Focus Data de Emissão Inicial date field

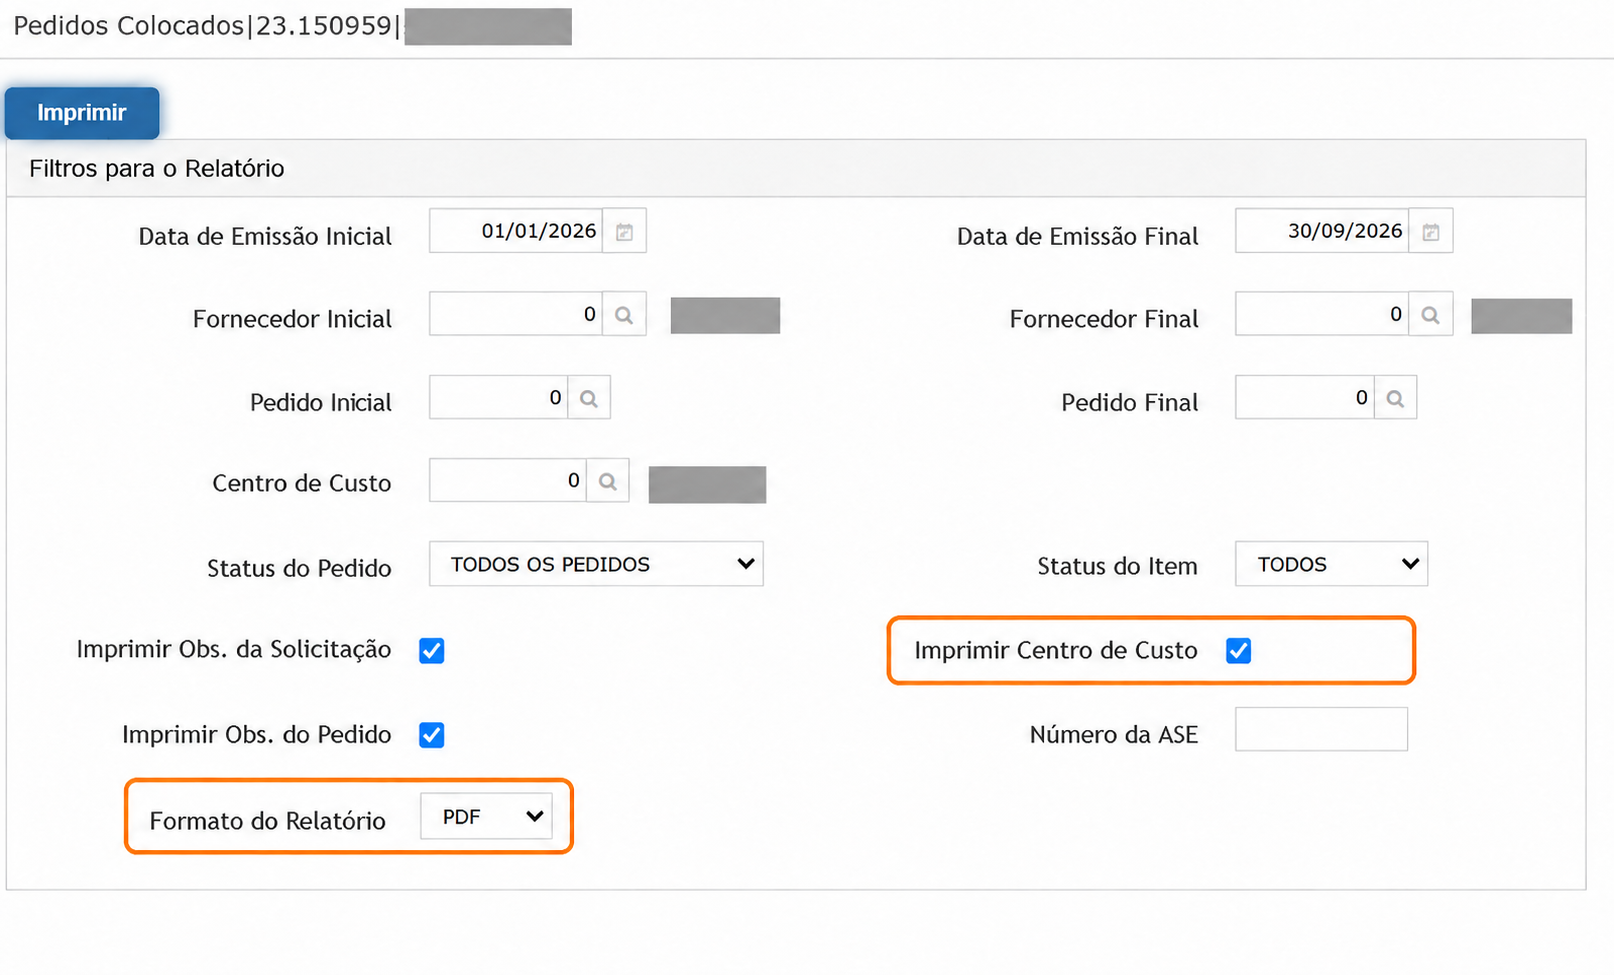pos(516,231)
